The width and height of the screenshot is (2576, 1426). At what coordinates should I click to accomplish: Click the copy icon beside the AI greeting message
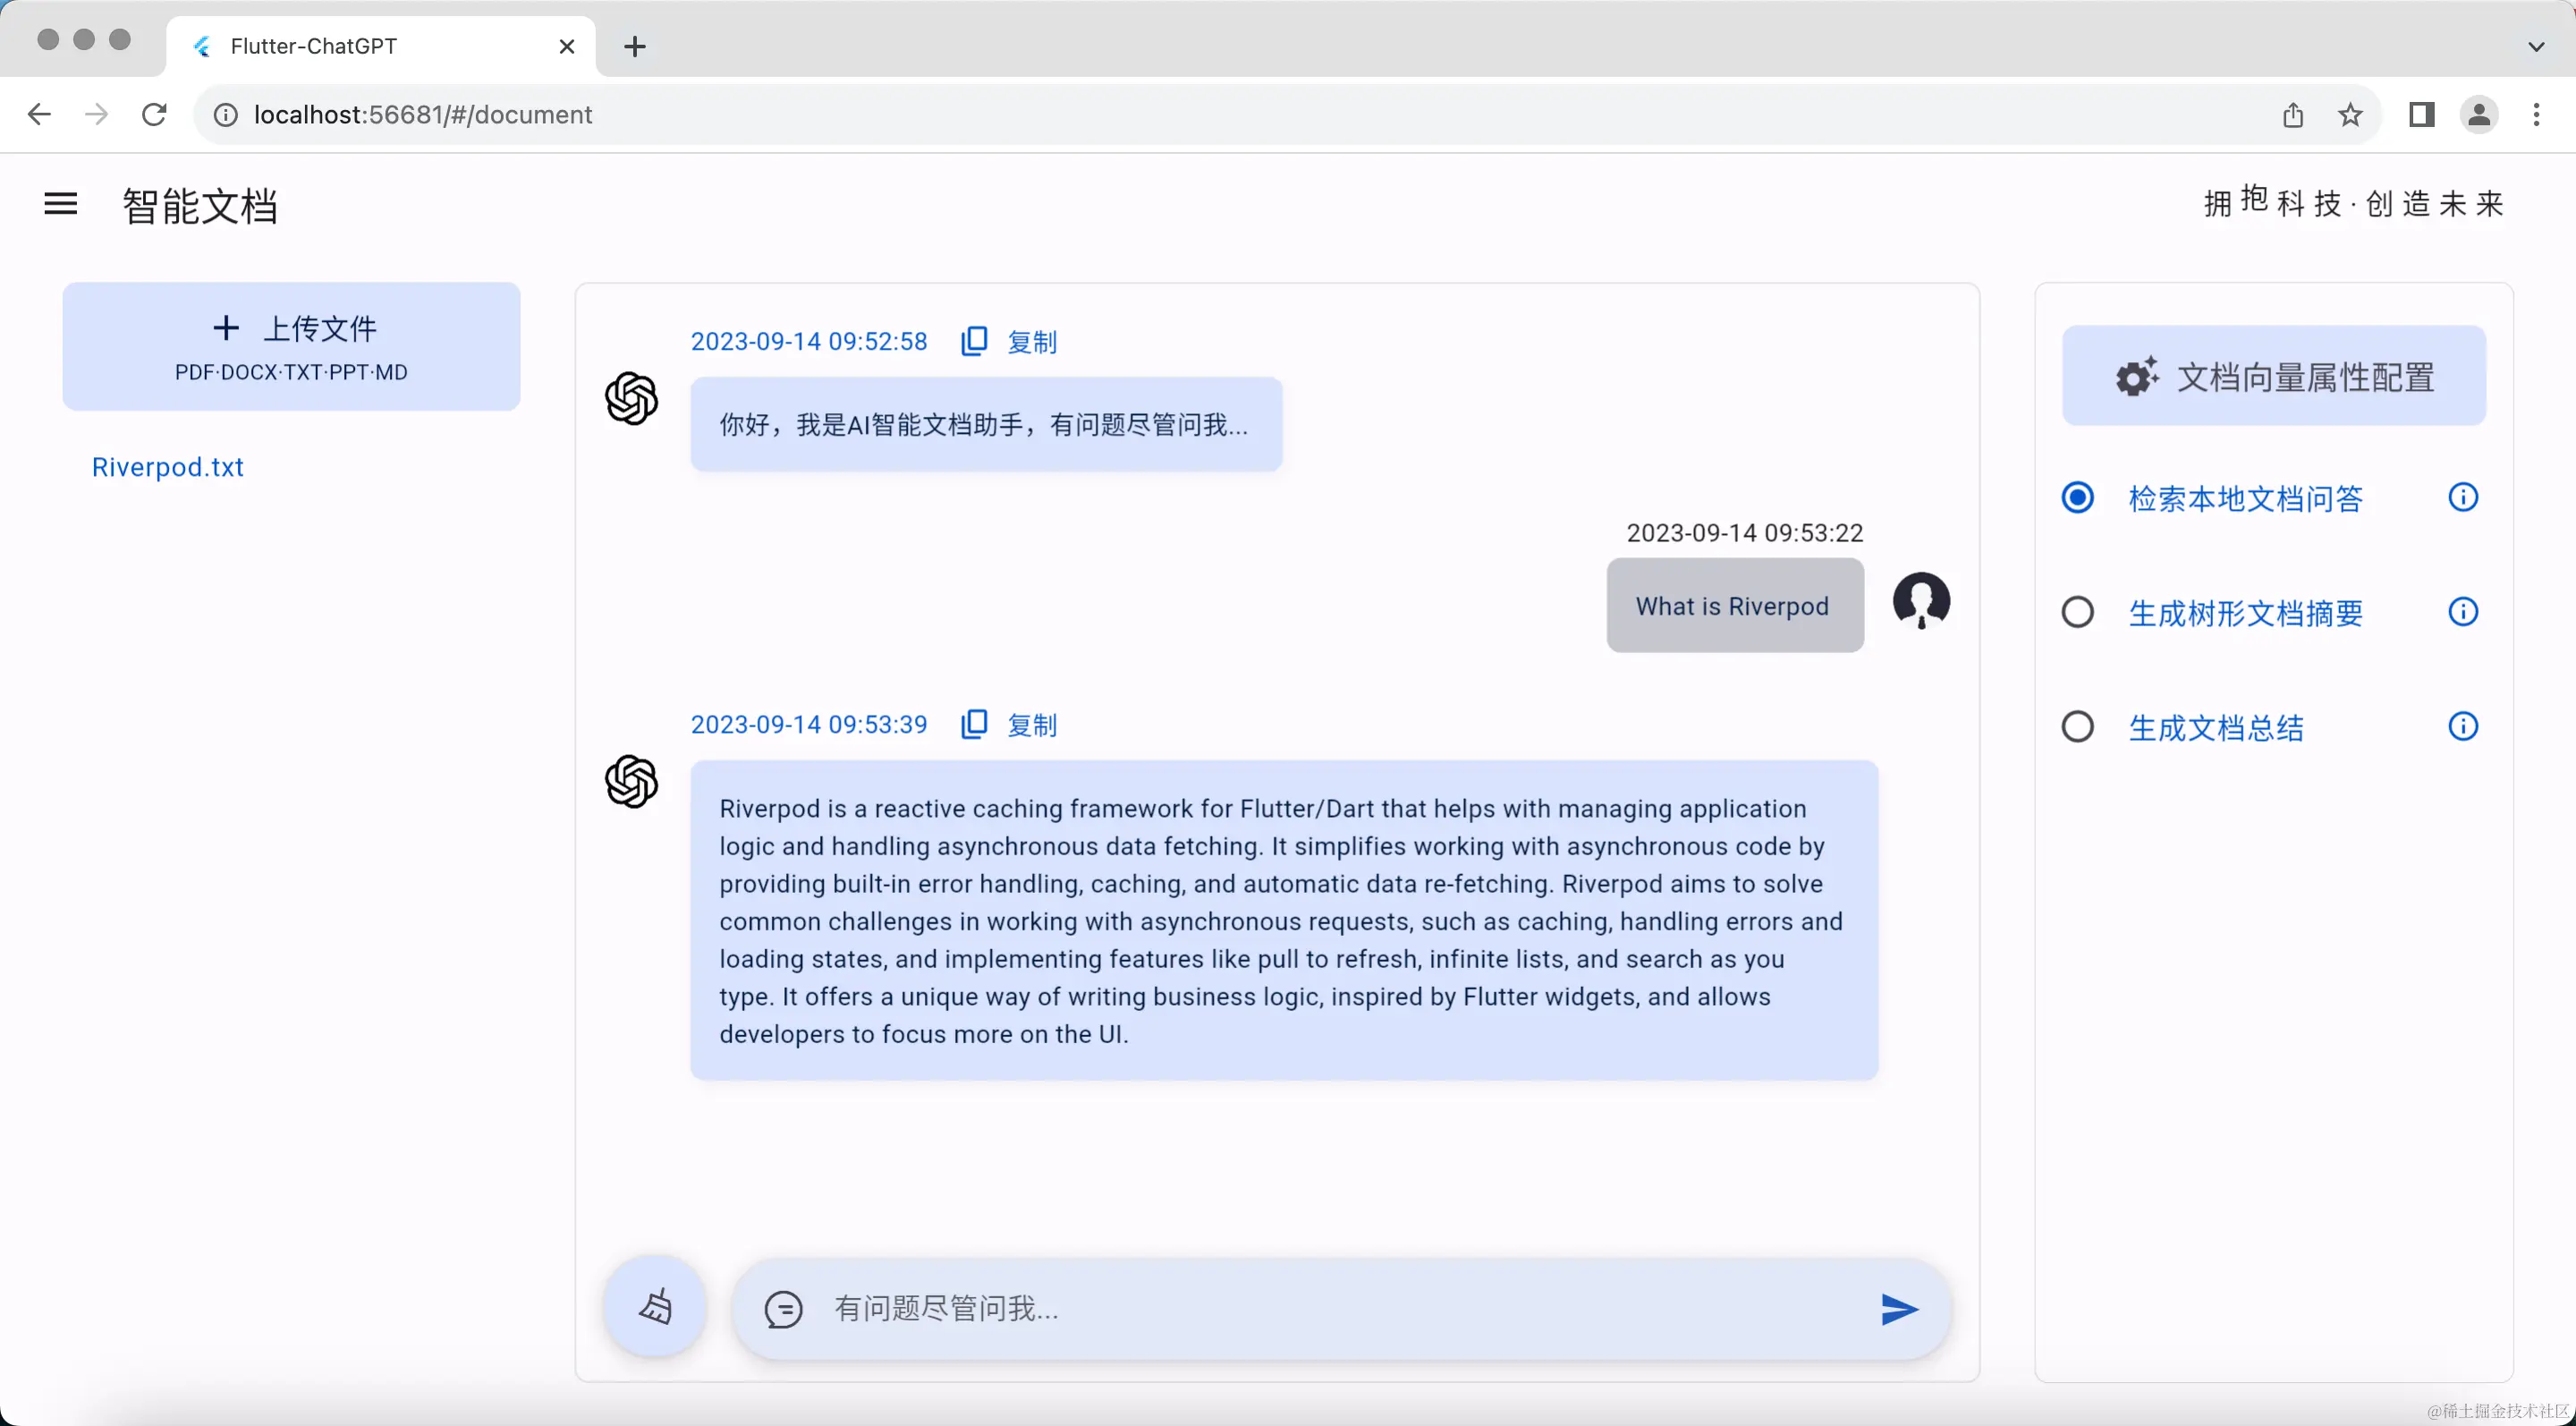pos(974,340)
